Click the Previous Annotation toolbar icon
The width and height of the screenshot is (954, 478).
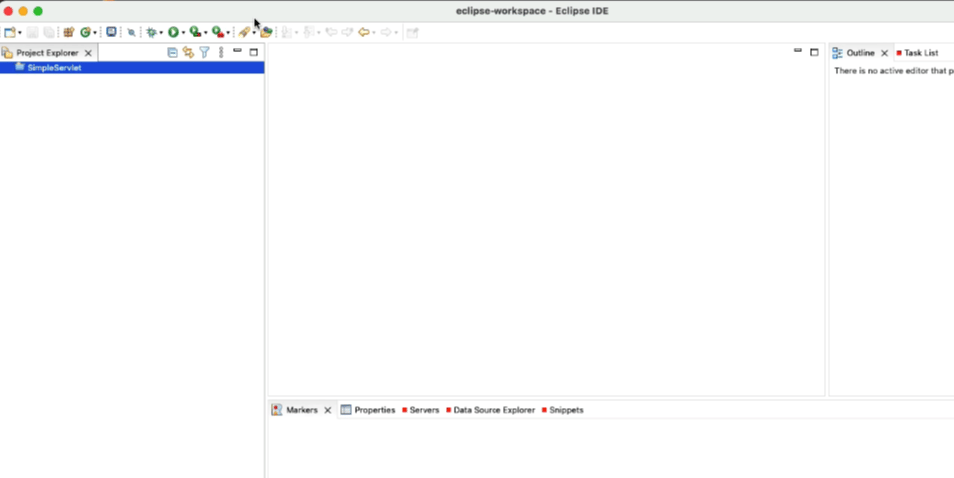[x=308, y=32]
